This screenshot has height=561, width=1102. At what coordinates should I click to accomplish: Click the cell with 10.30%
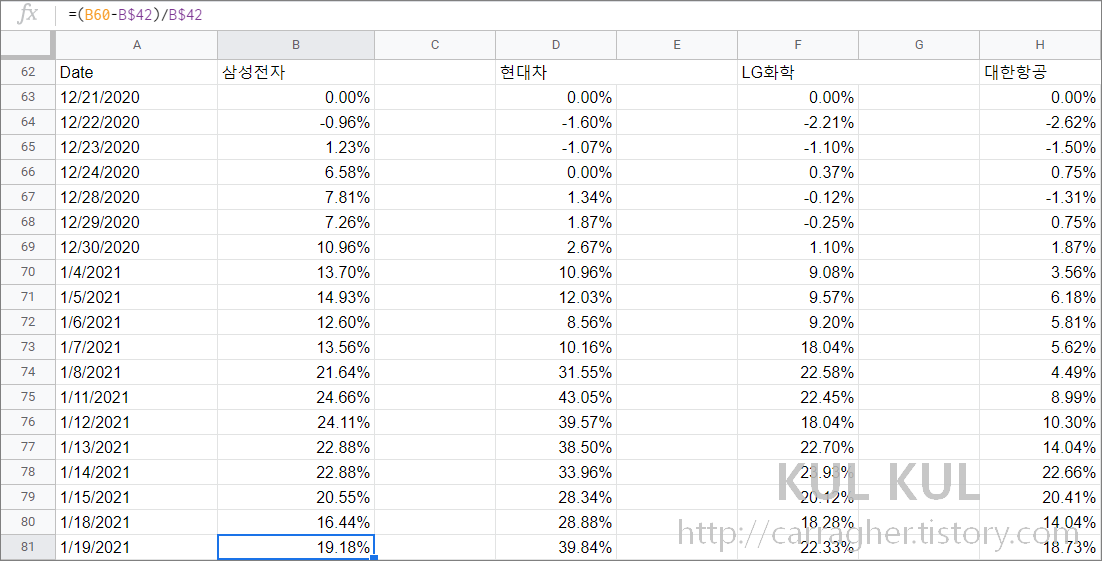1040,423
